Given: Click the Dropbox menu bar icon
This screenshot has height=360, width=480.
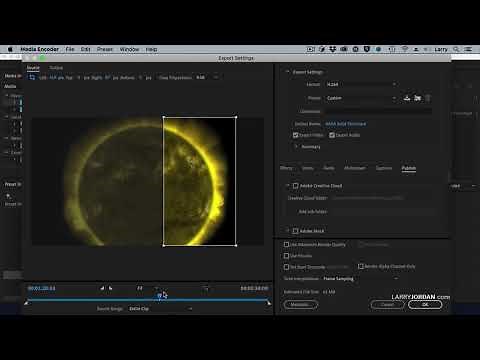Looking at the screenshot, I should pos(333,49).
